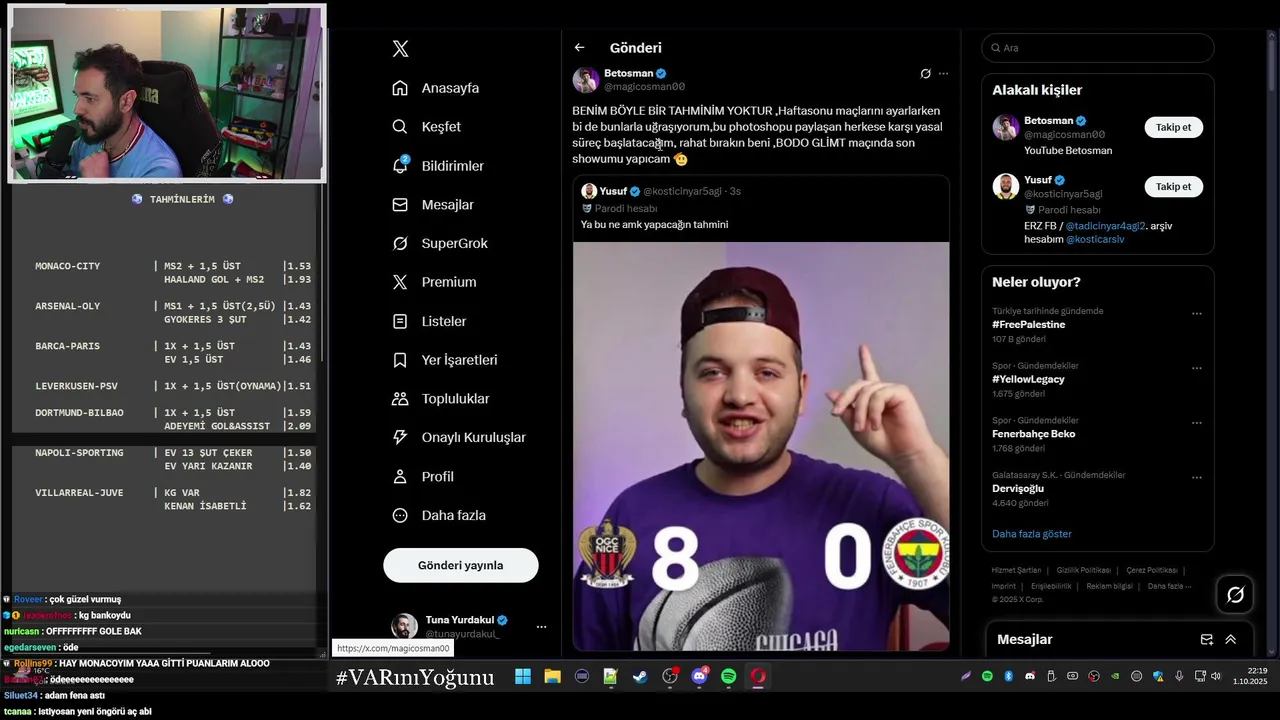This screenshot has width=1280, height=720.
Task: Click the X logo in sidebar
Action: click(400, 48)
